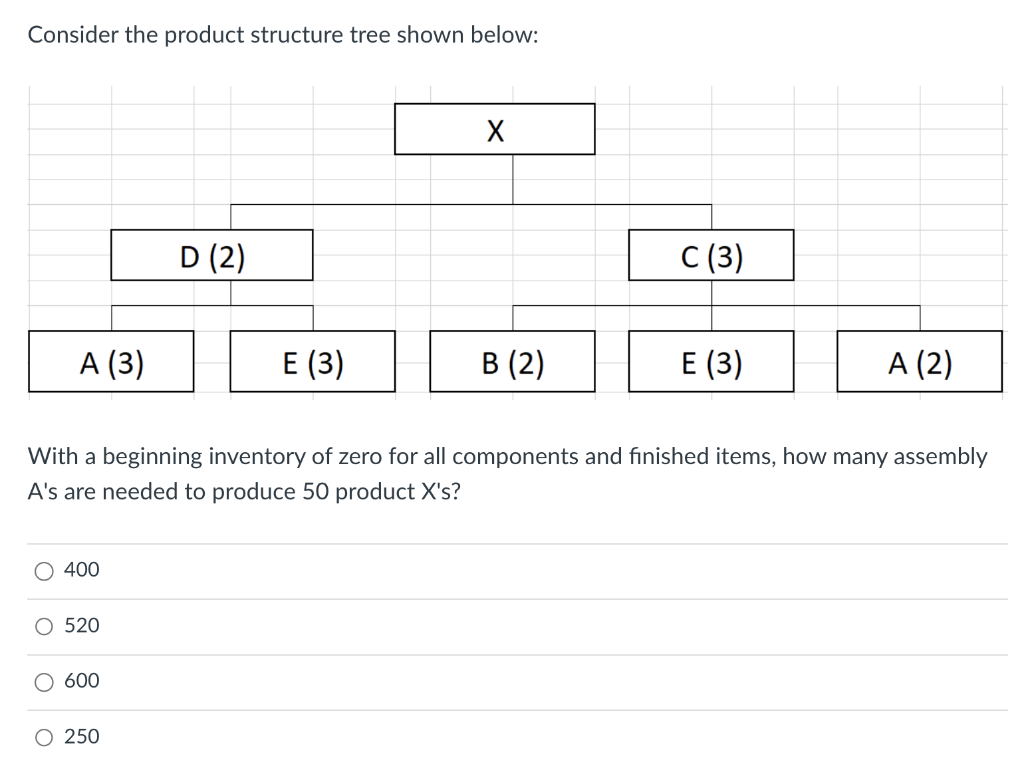This screenshot has width=1024, height=782.
Task: Pick the 250 answer choice
Action: (42, 737)
